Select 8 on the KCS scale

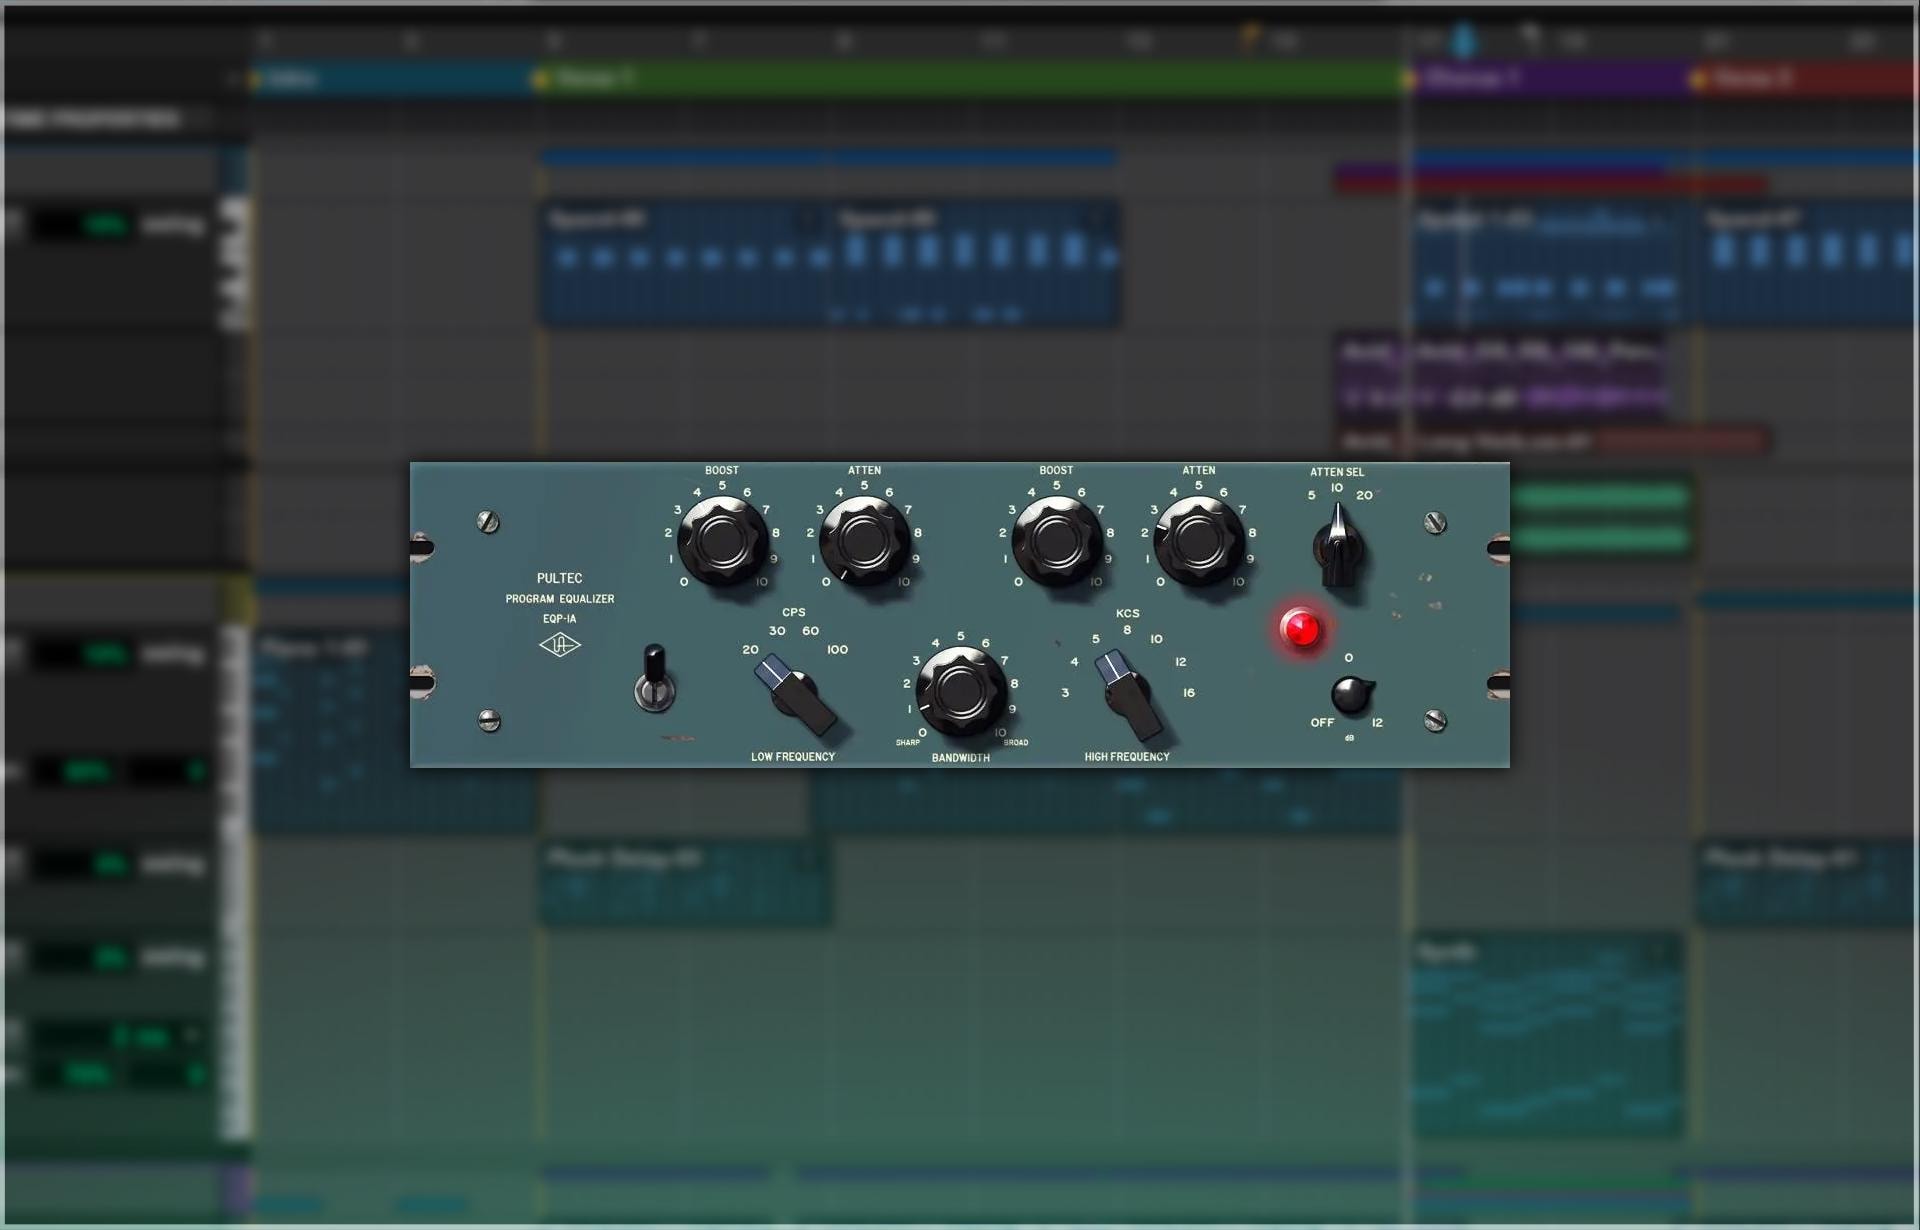point(1127,630)
